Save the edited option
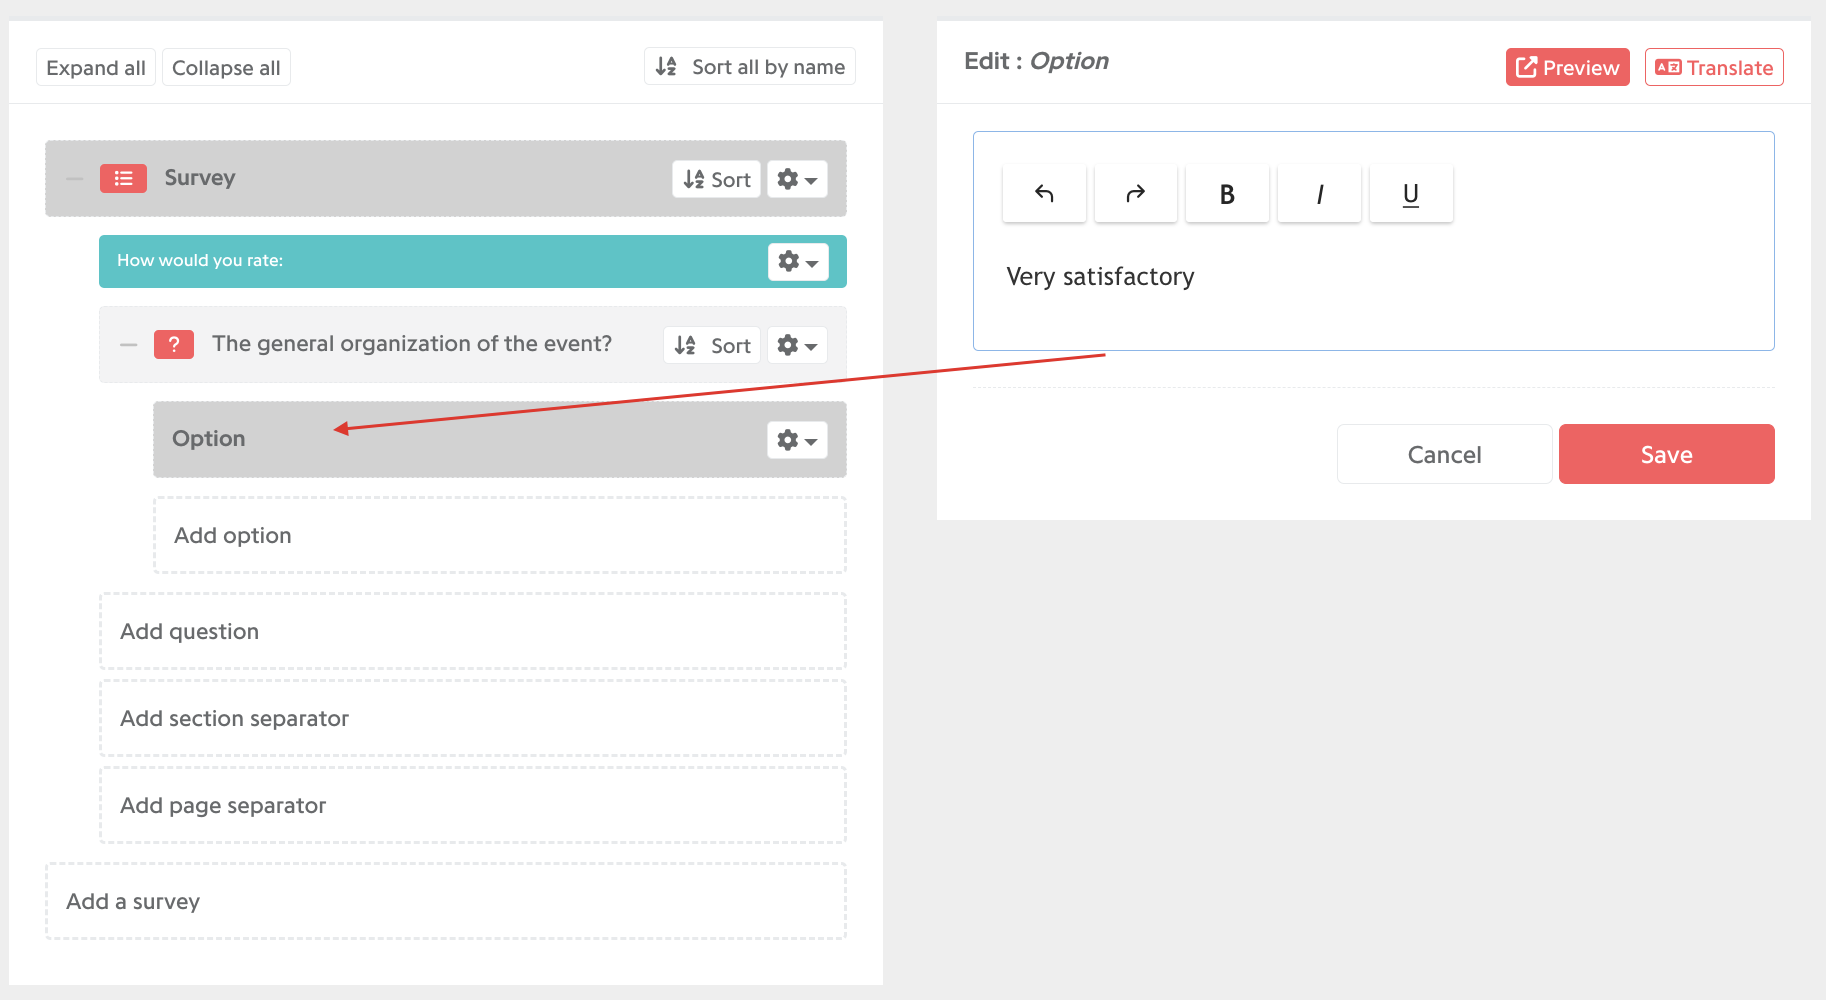 click(x=1666, y=454)
